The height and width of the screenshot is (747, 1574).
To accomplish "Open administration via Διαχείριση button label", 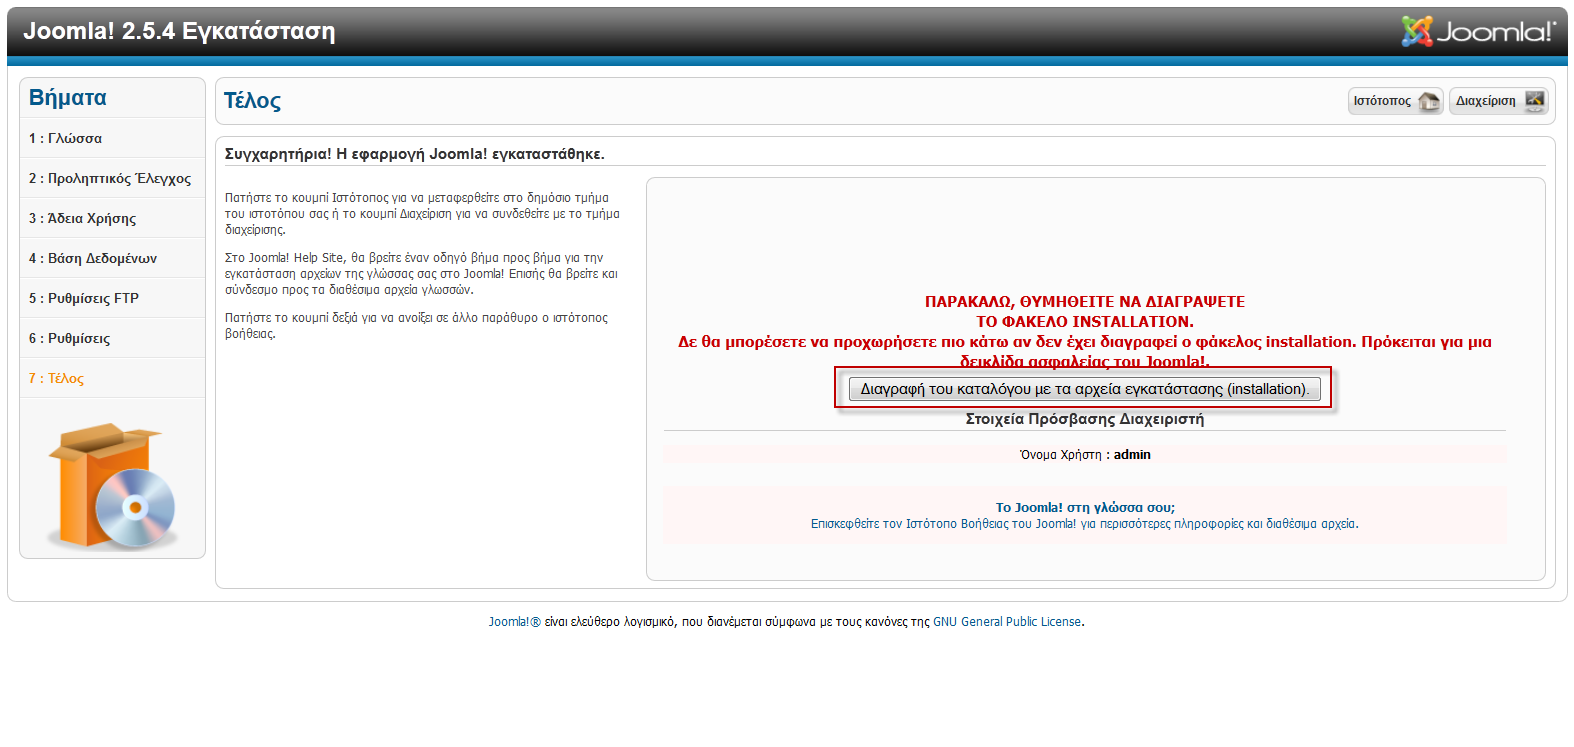I will pos(1485,101).
